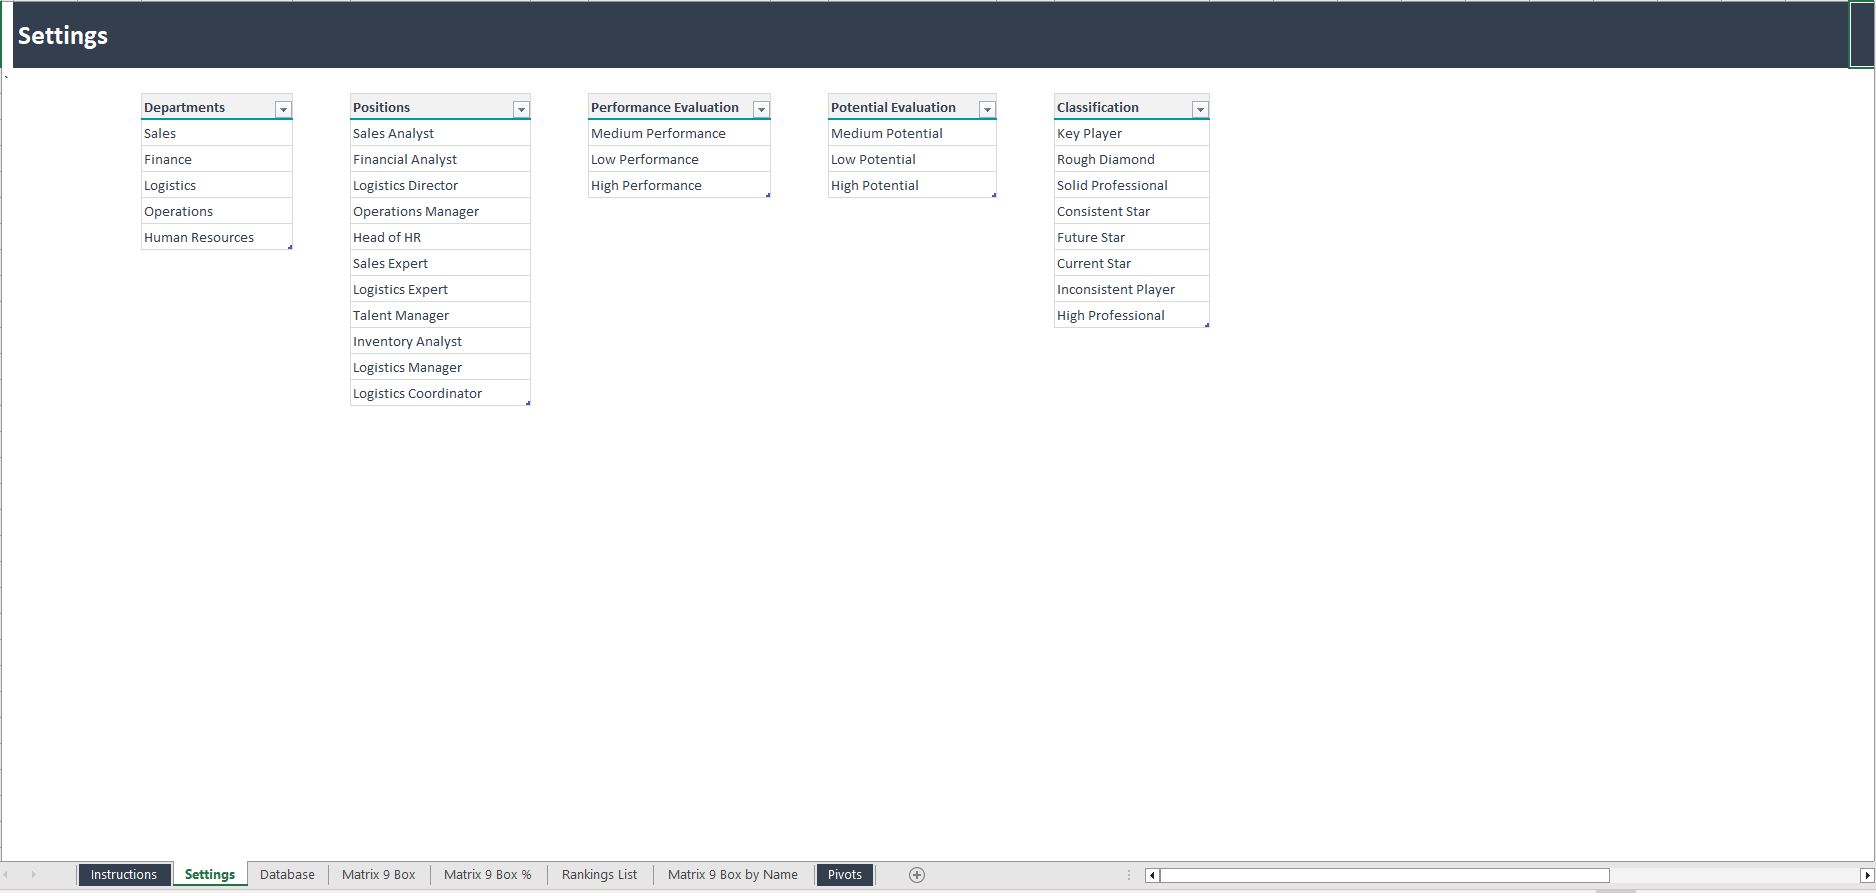1876x893 pixels.
Task: Switch to the Instructions sheet tab
Action: tap(124, 875)
